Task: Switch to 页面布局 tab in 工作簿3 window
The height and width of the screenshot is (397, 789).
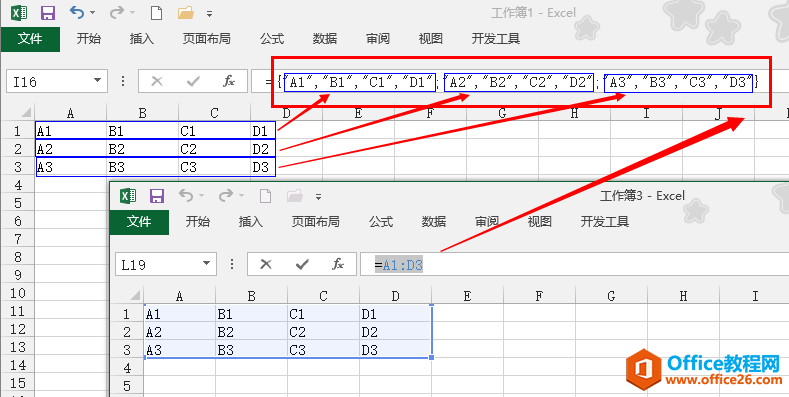Action: coord(315,221)
